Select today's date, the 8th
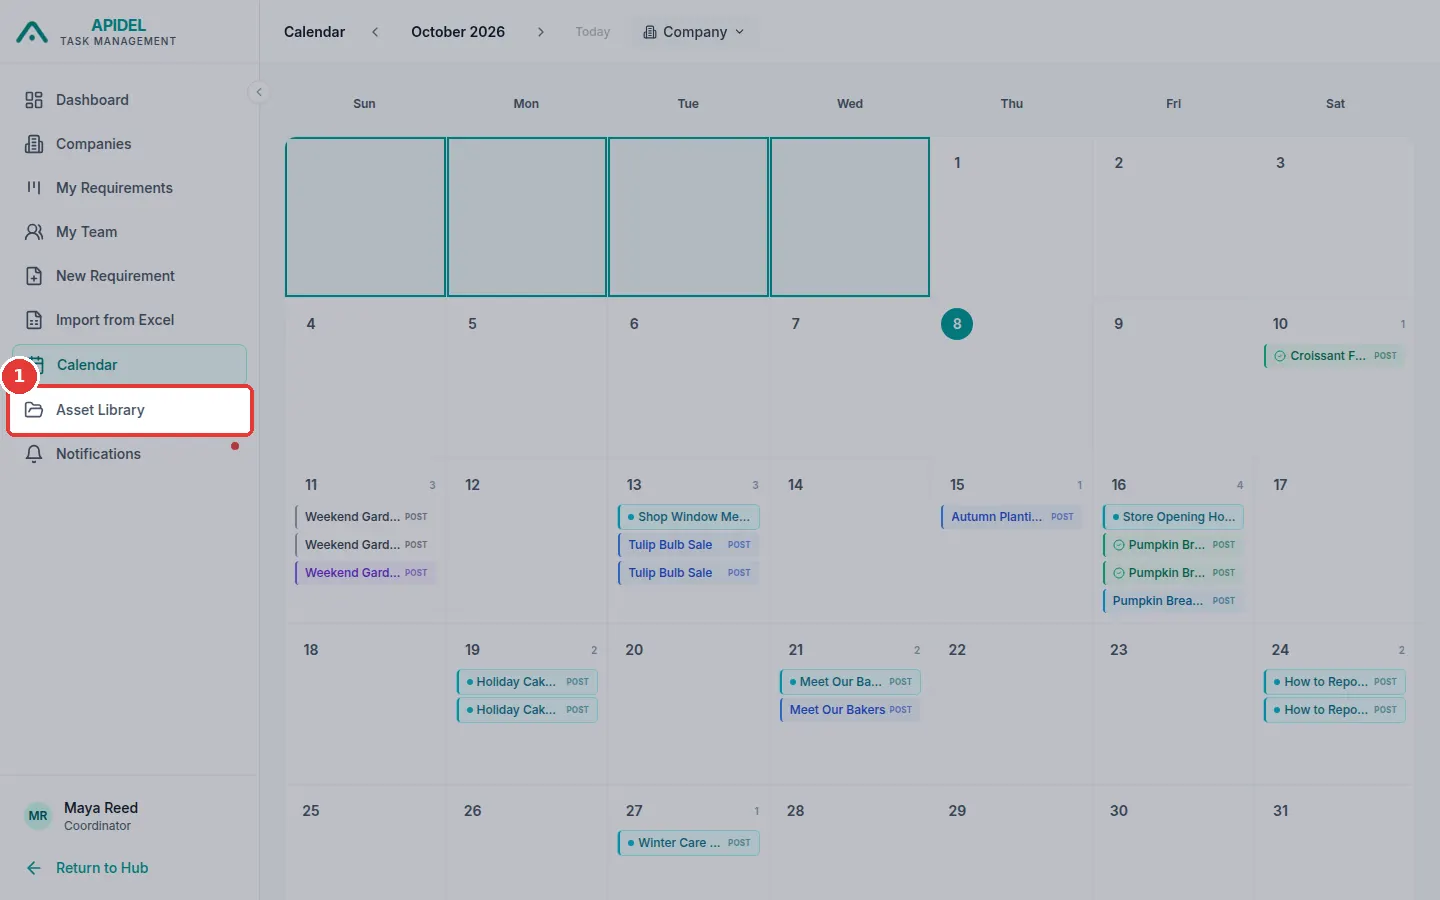Viewport: 1440px width, 900px height. coord(957,324)
